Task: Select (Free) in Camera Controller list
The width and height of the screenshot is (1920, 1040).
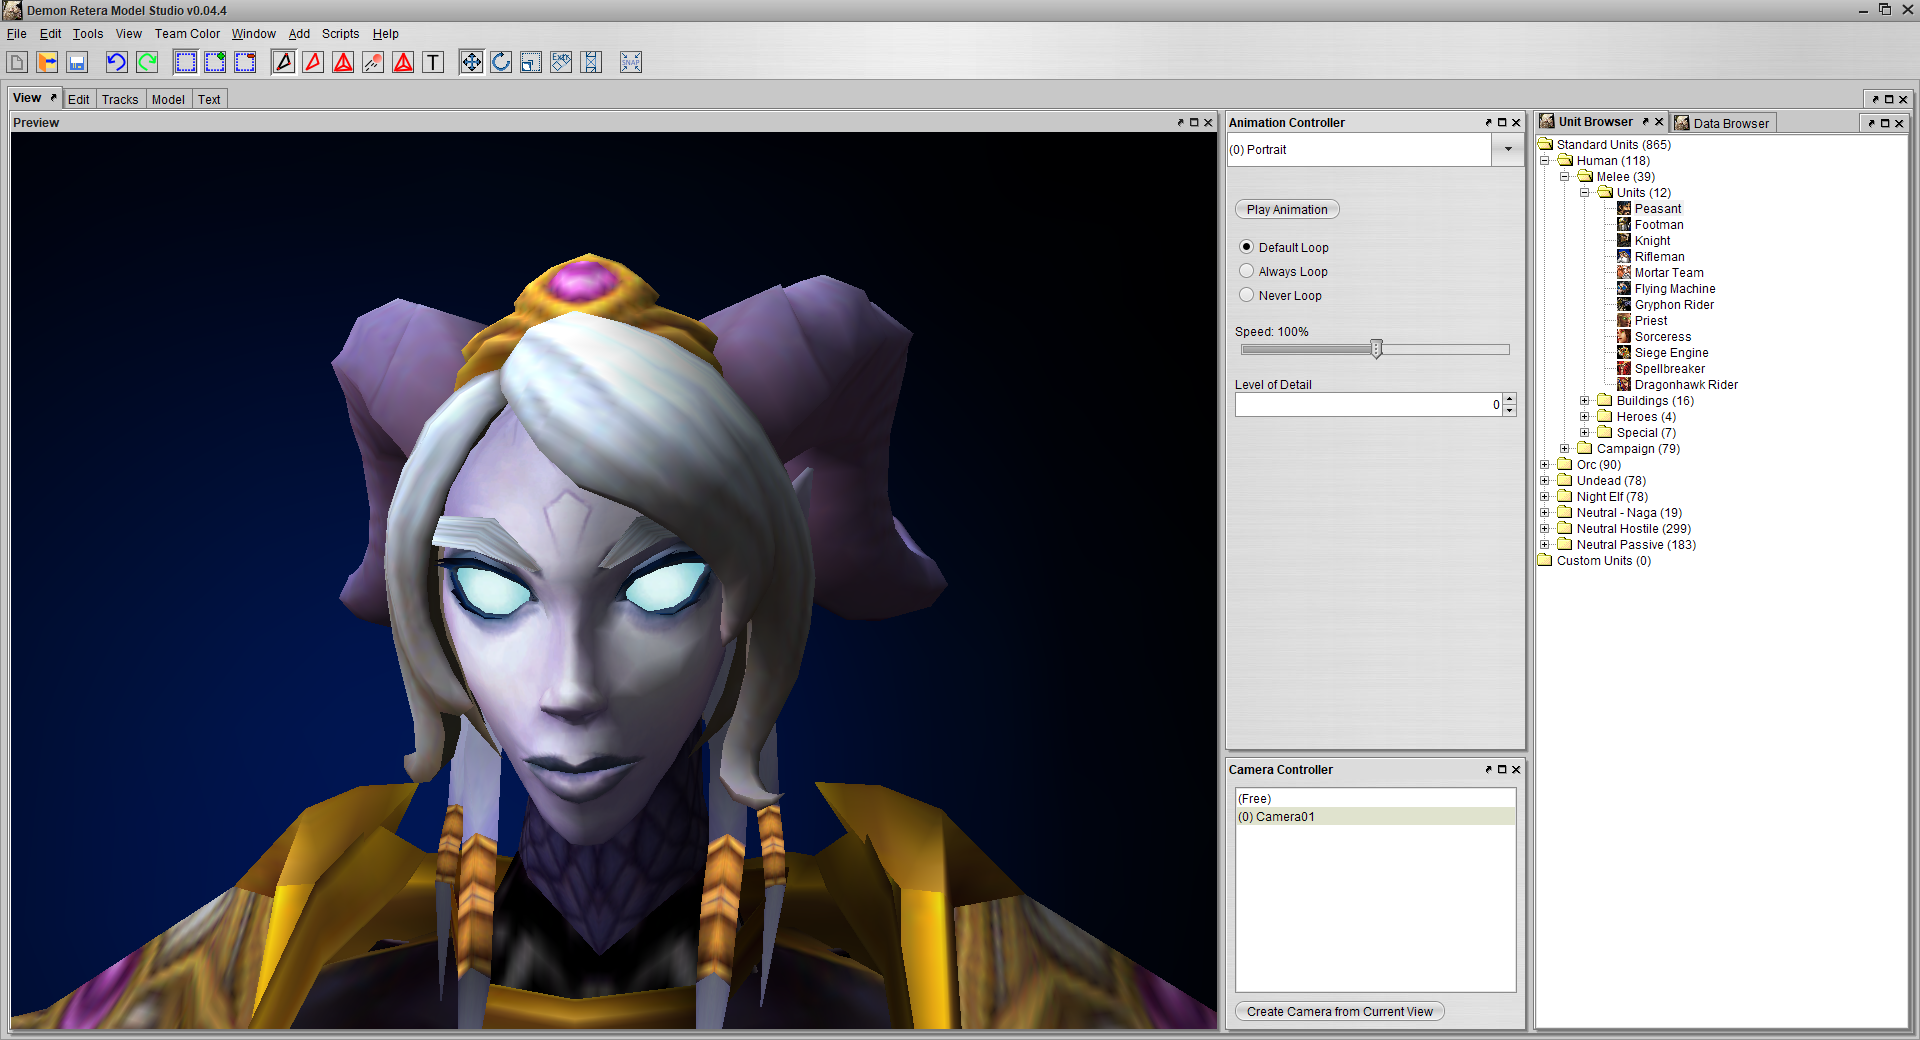Action: [x=1376, y=799]
